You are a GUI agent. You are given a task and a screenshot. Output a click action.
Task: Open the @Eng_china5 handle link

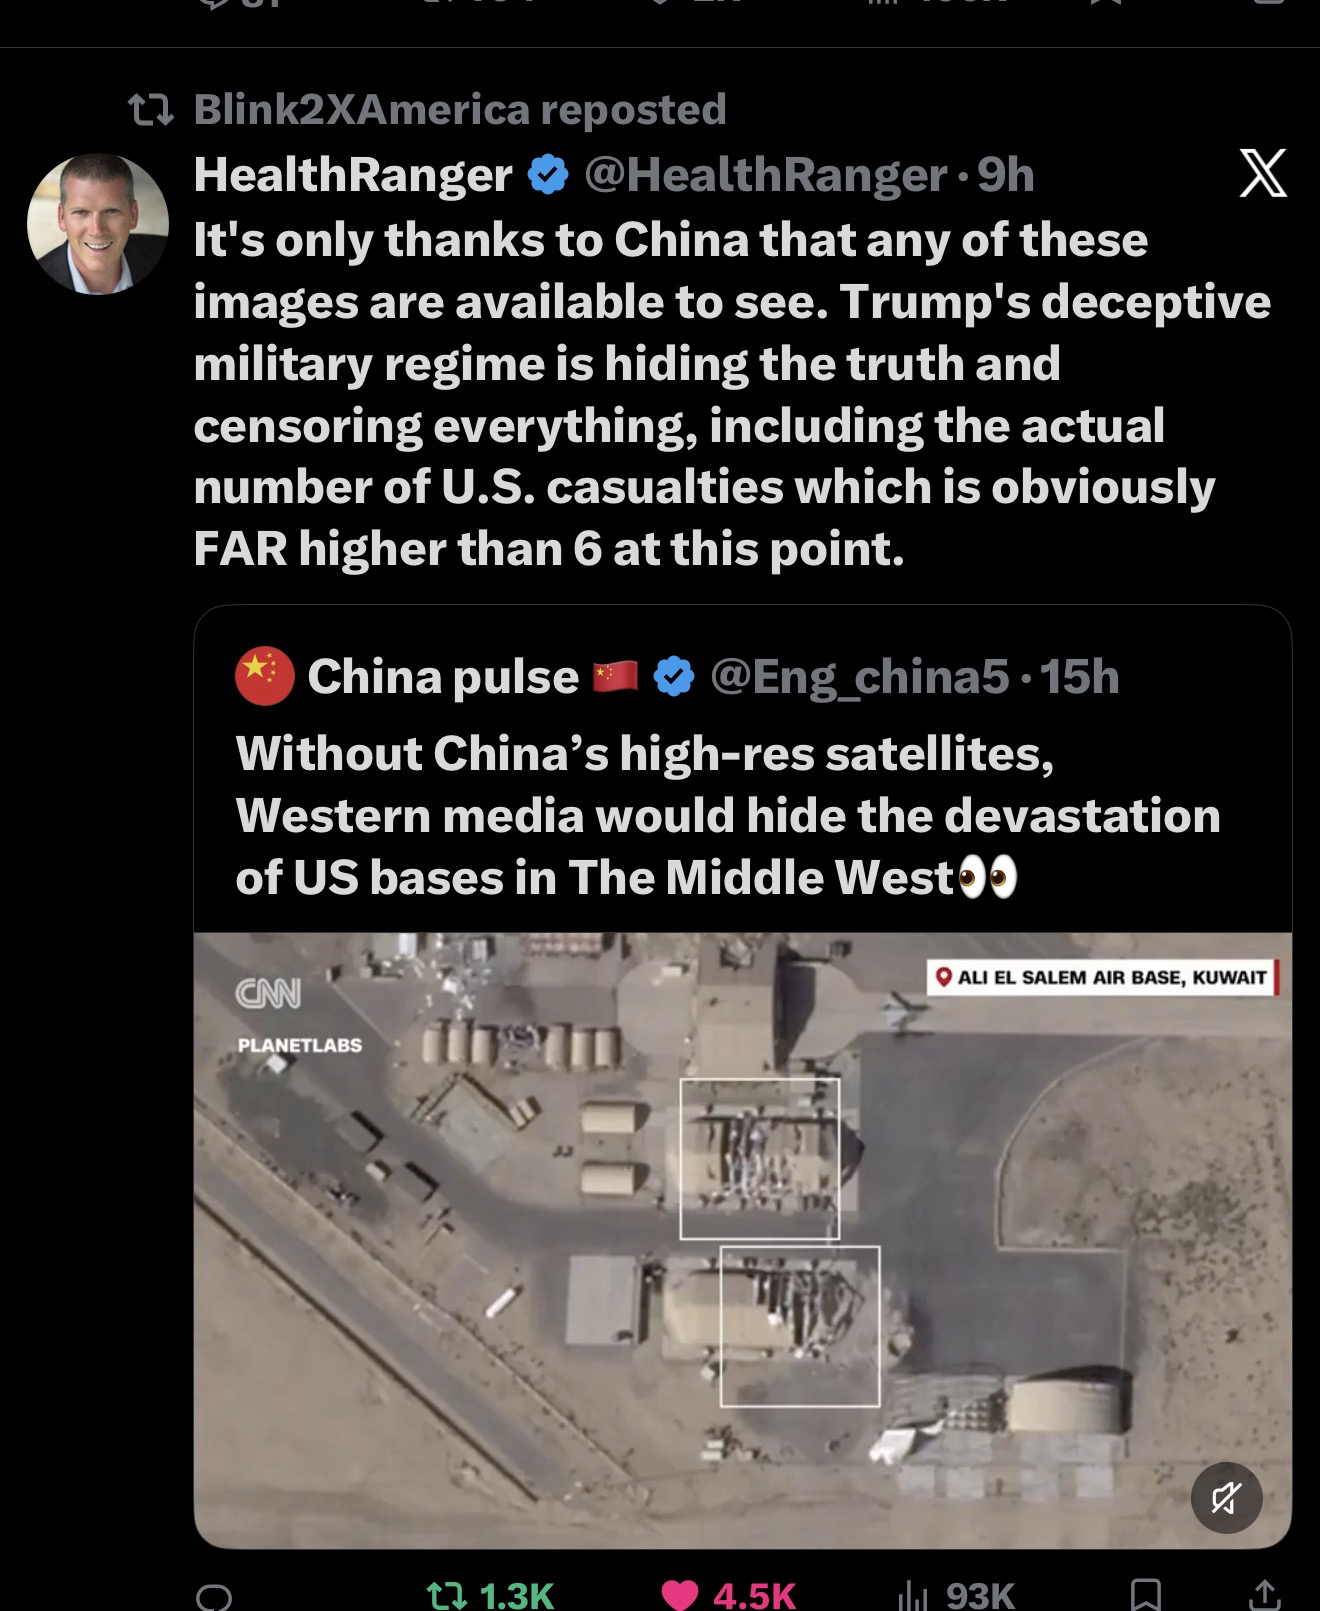pyautogui.click(x=860, y=677)
